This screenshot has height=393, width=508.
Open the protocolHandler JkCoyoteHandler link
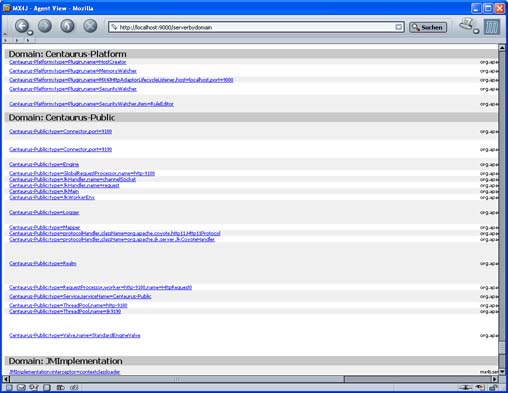pyautogui.click(x=112, y=239)
